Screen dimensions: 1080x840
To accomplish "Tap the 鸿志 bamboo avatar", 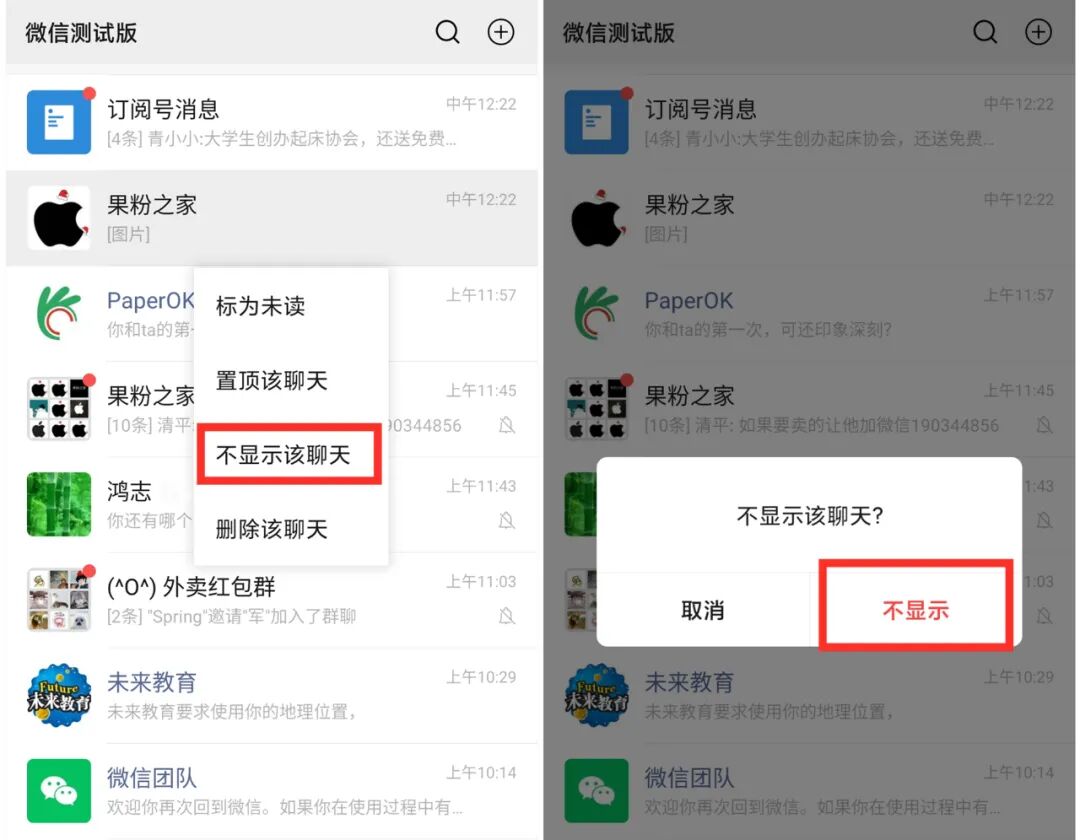I will point(59,504).
